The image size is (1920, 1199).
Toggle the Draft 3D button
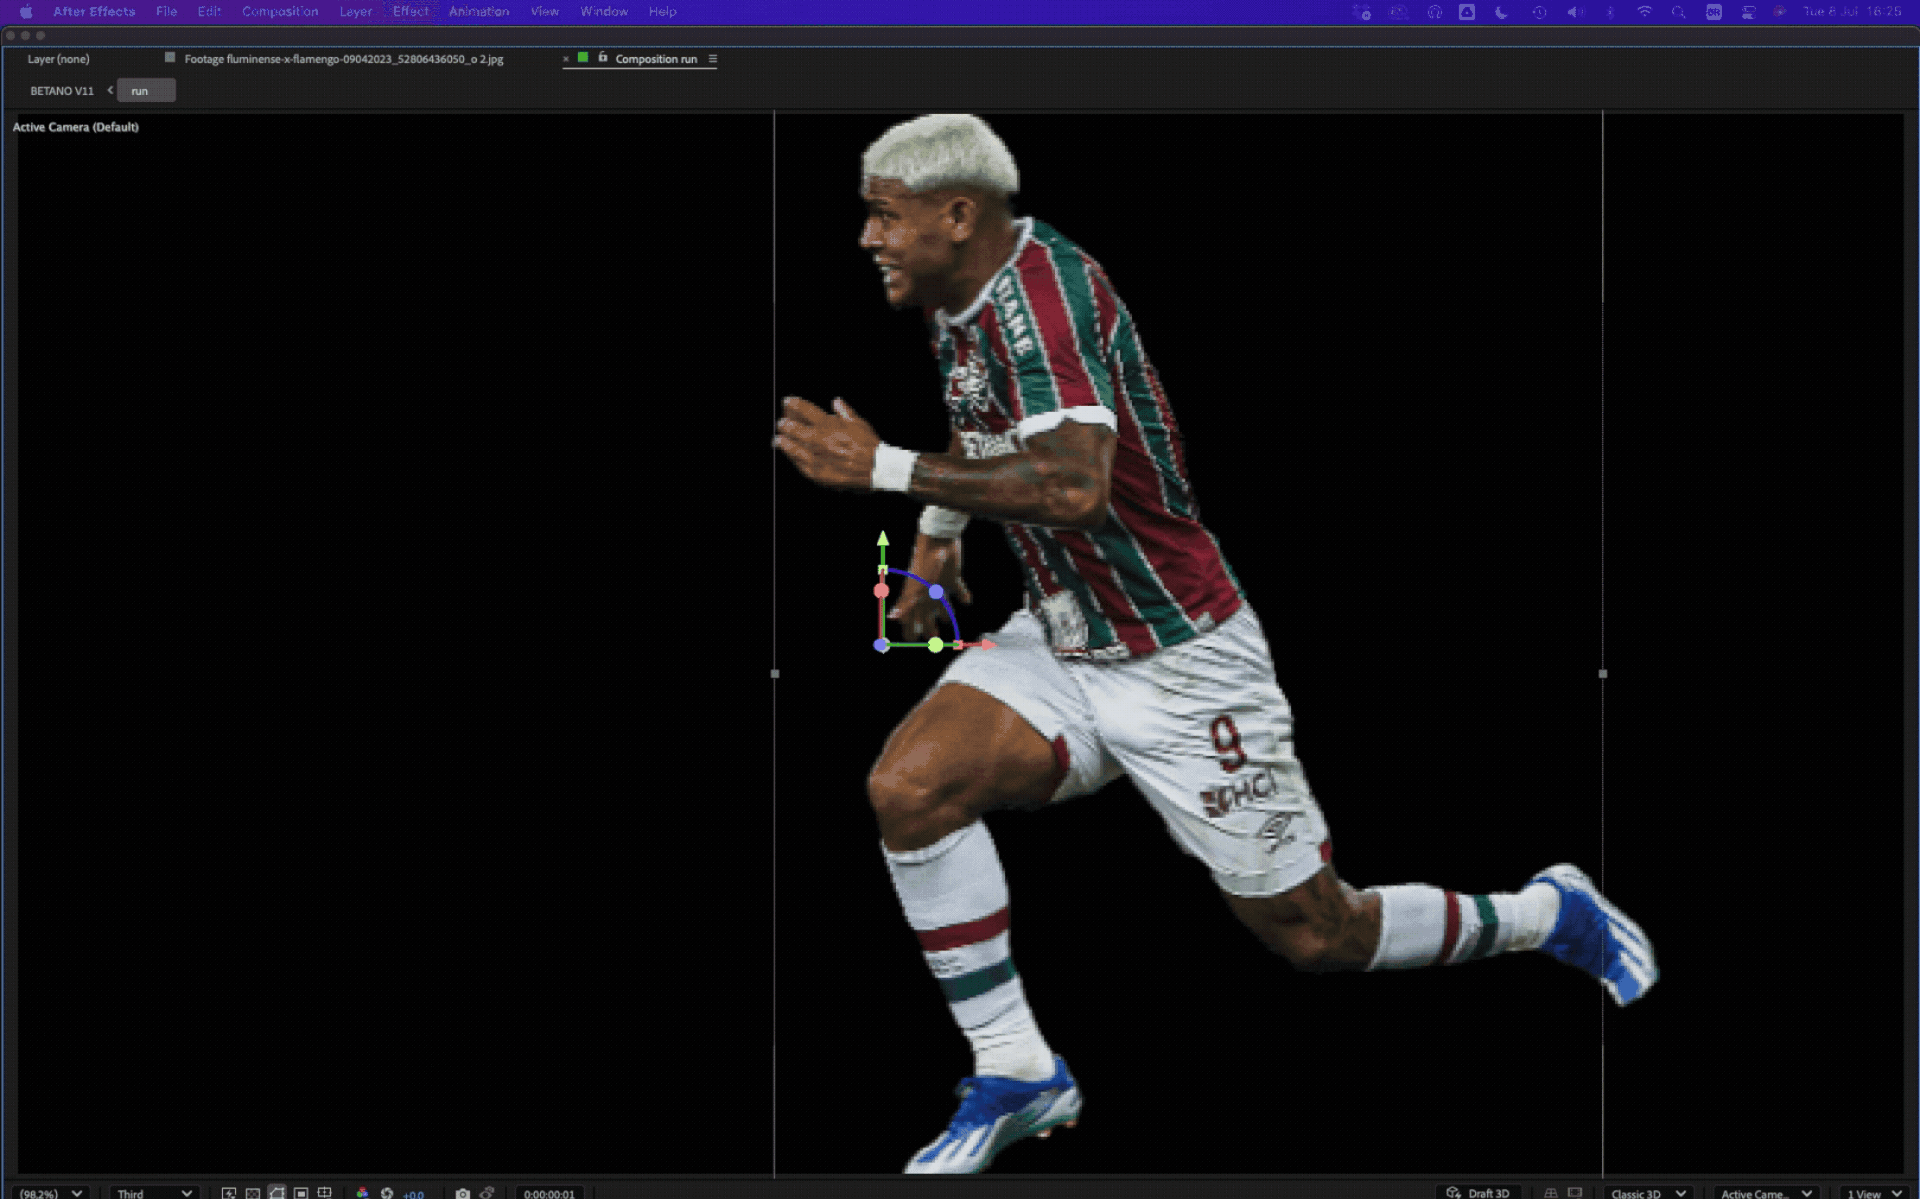click(x=1478, y=1193)
